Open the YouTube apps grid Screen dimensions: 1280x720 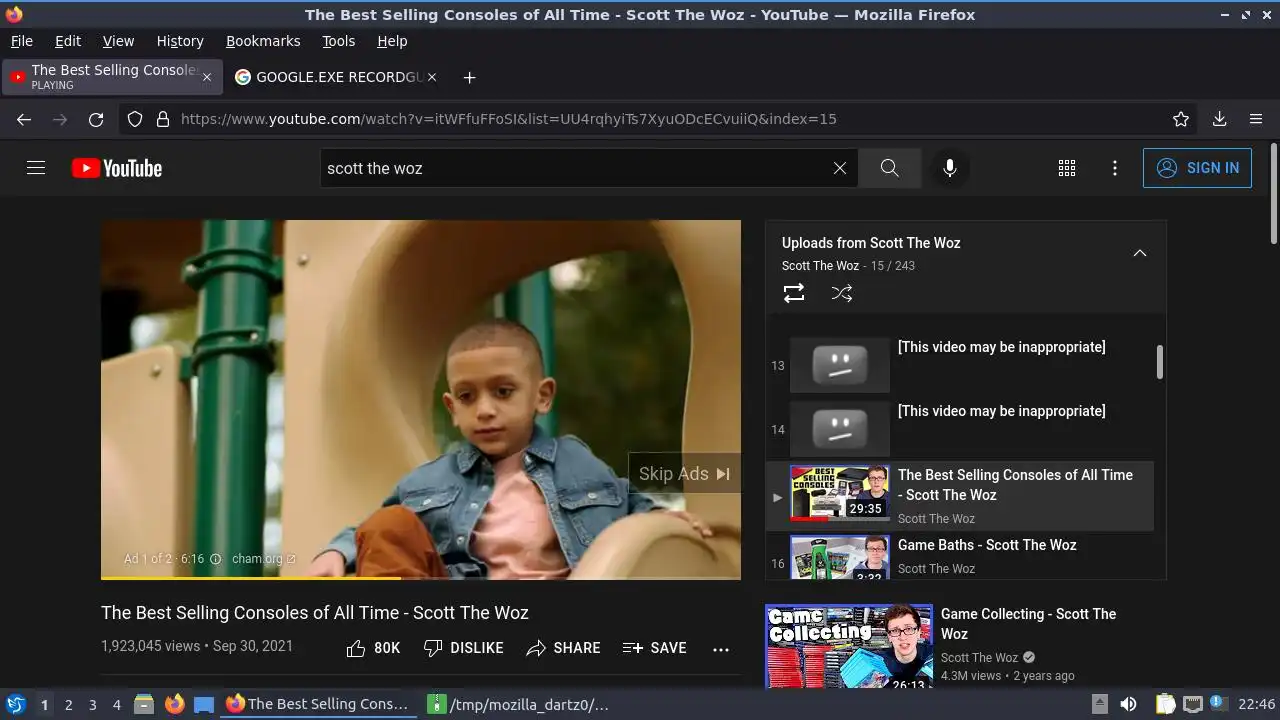click(1067, 168)
